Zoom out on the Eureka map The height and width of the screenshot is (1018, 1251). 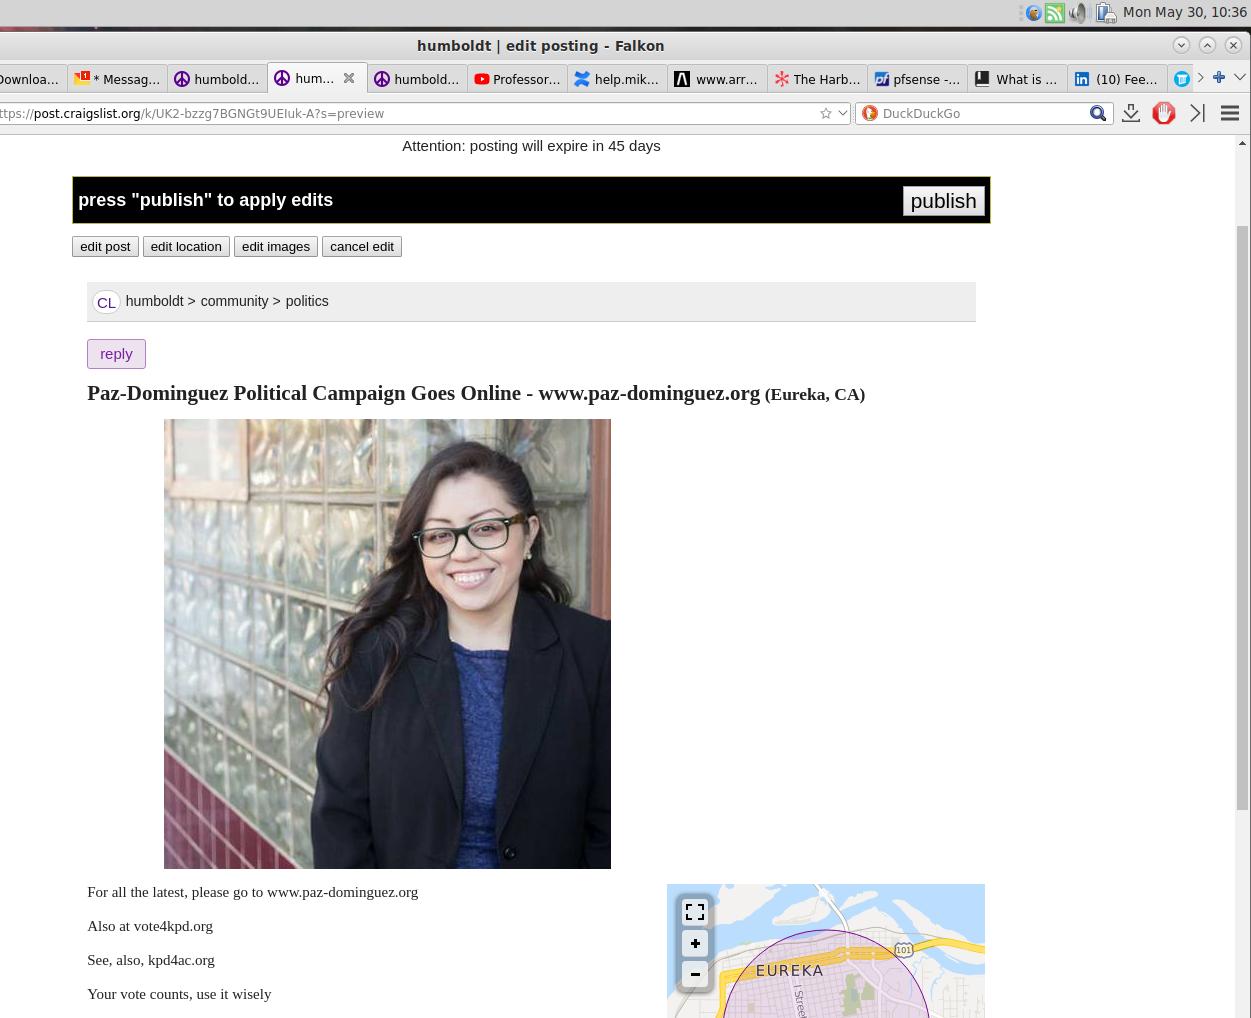tap(695, 974)
